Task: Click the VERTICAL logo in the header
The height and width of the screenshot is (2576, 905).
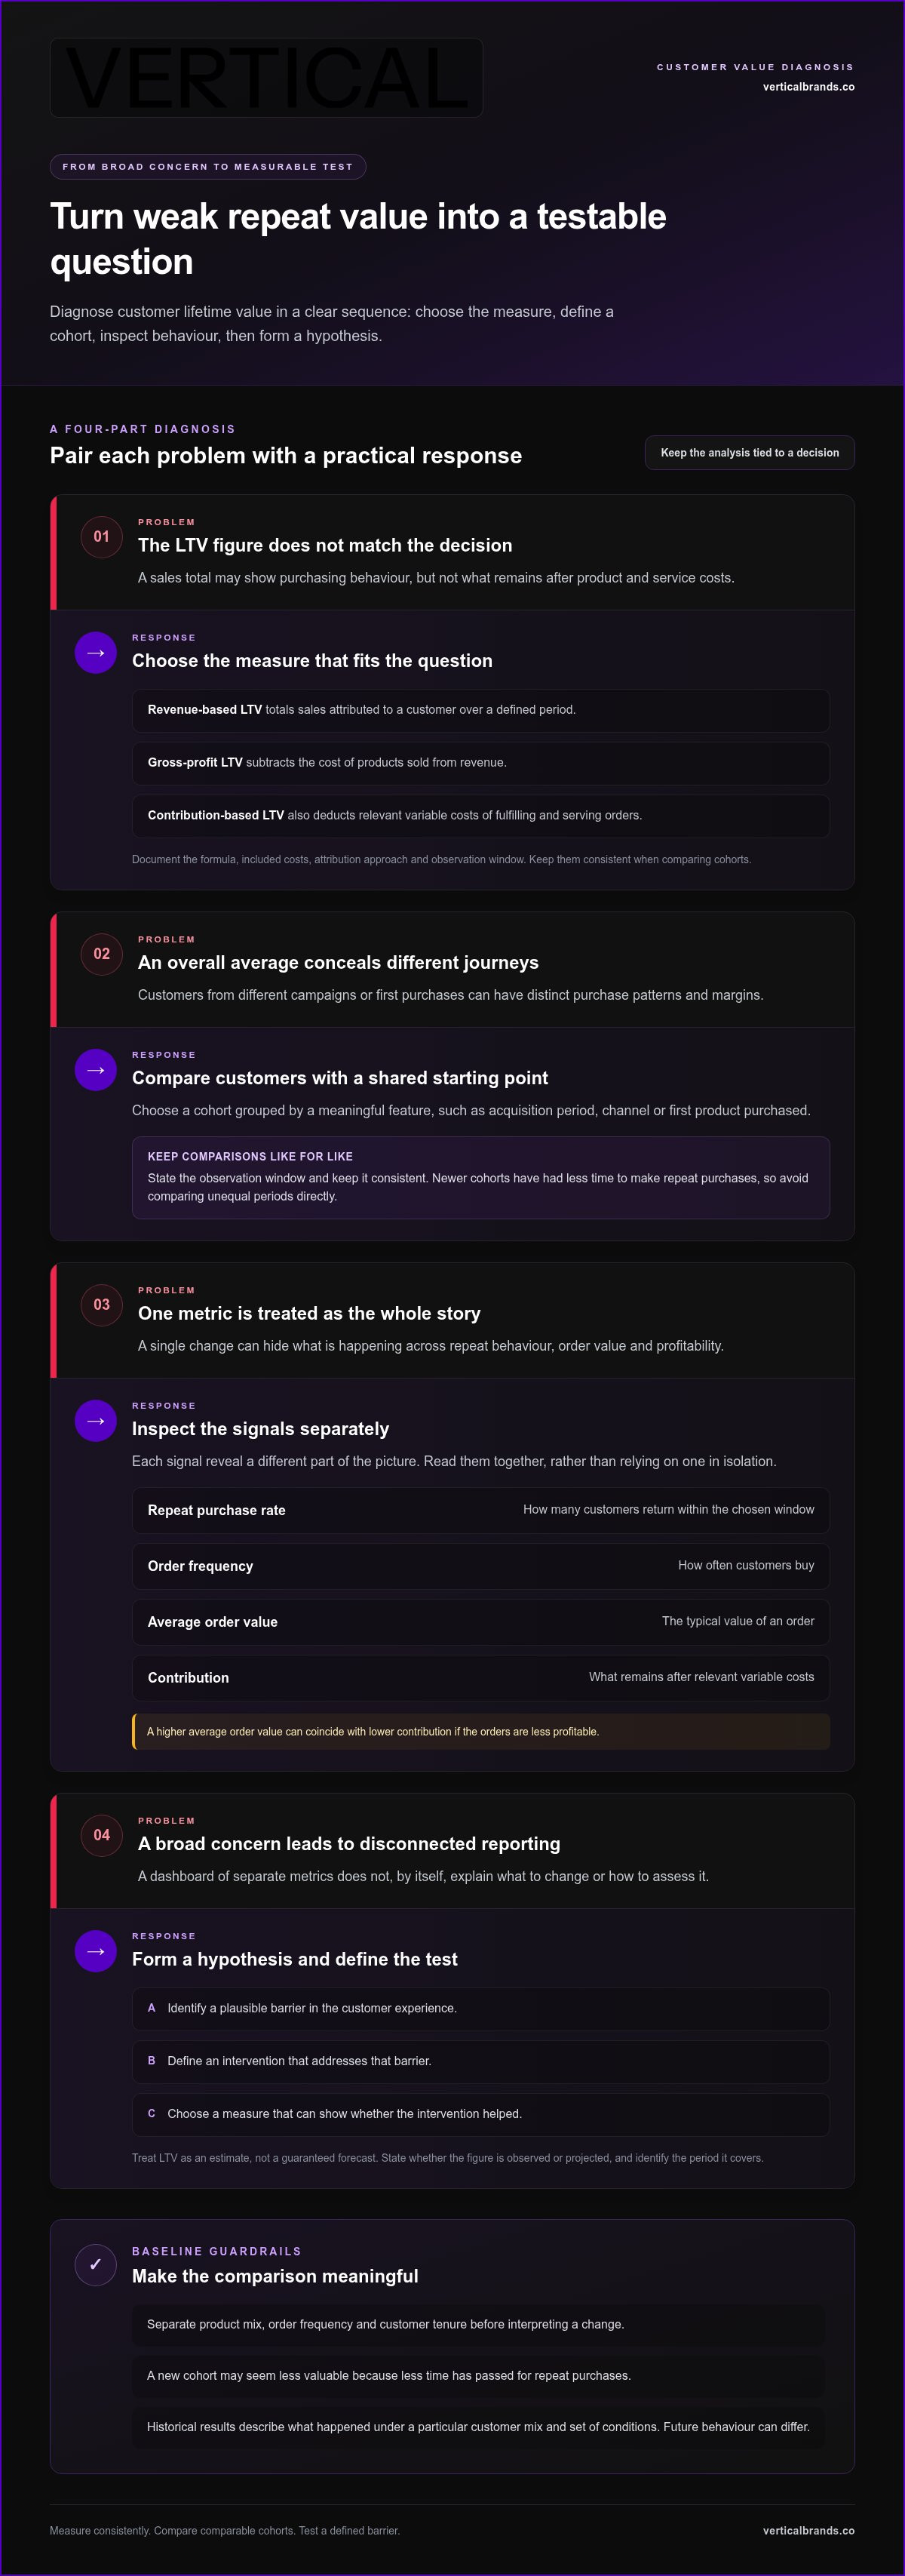Action: [266, 78]
